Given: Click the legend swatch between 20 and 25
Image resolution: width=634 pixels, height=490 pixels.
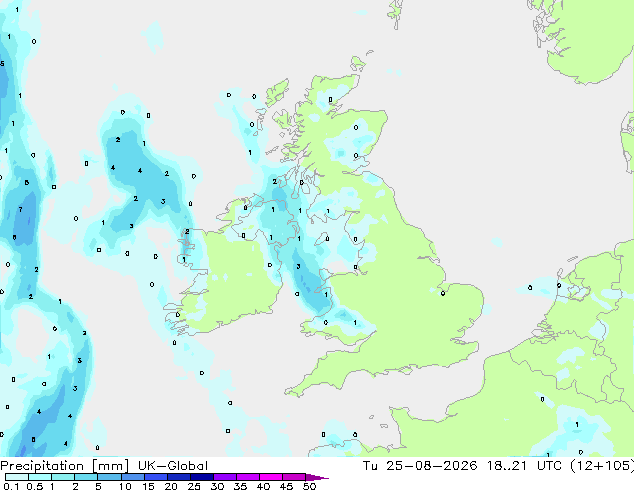Looking at the screenshot, I should point(178,477).
